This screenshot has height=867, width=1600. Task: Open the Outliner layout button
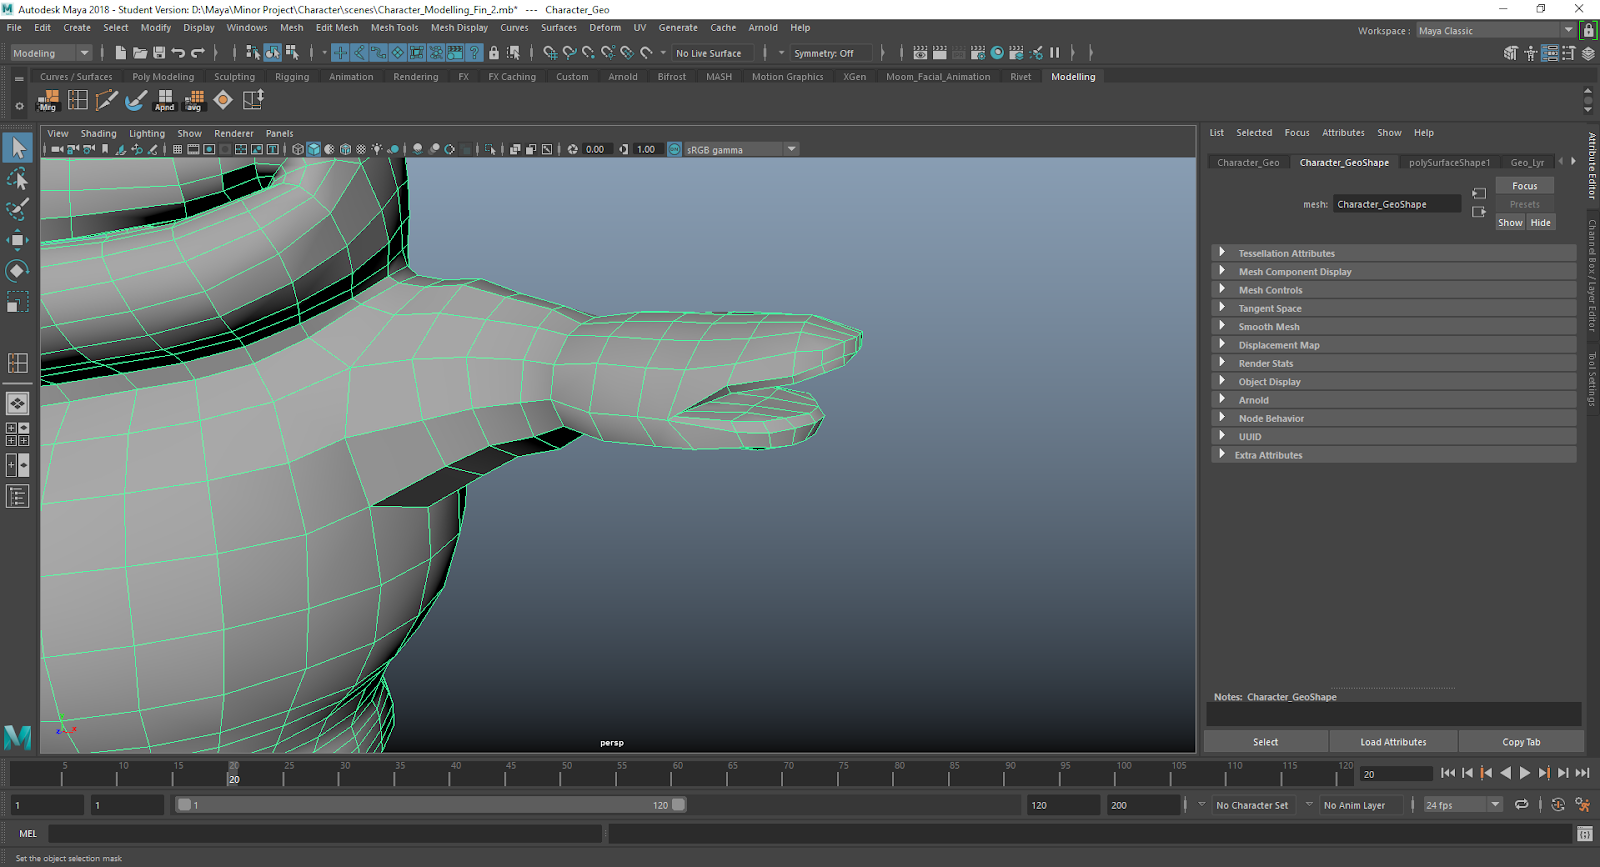coord(17,496)
